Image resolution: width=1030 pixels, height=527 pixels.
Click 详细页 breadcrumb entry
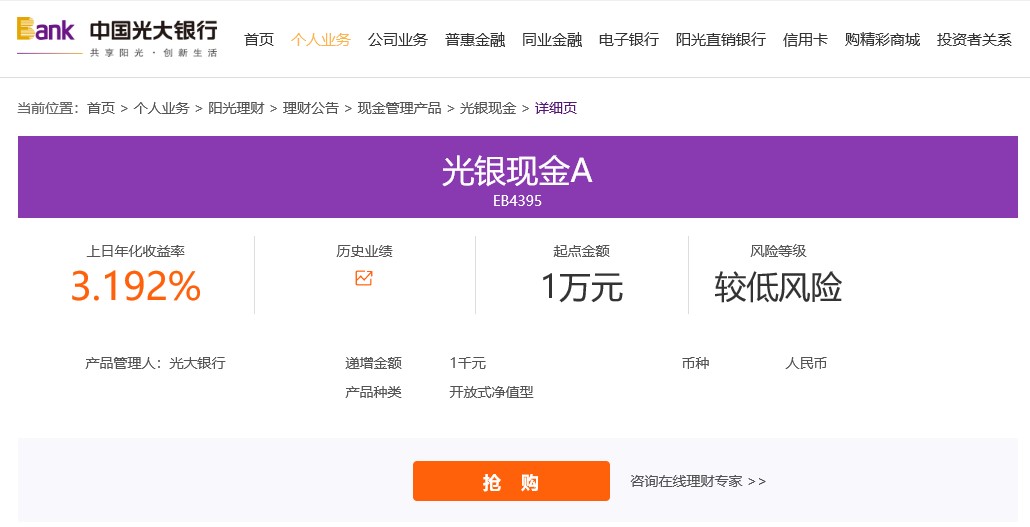[556, 108]
